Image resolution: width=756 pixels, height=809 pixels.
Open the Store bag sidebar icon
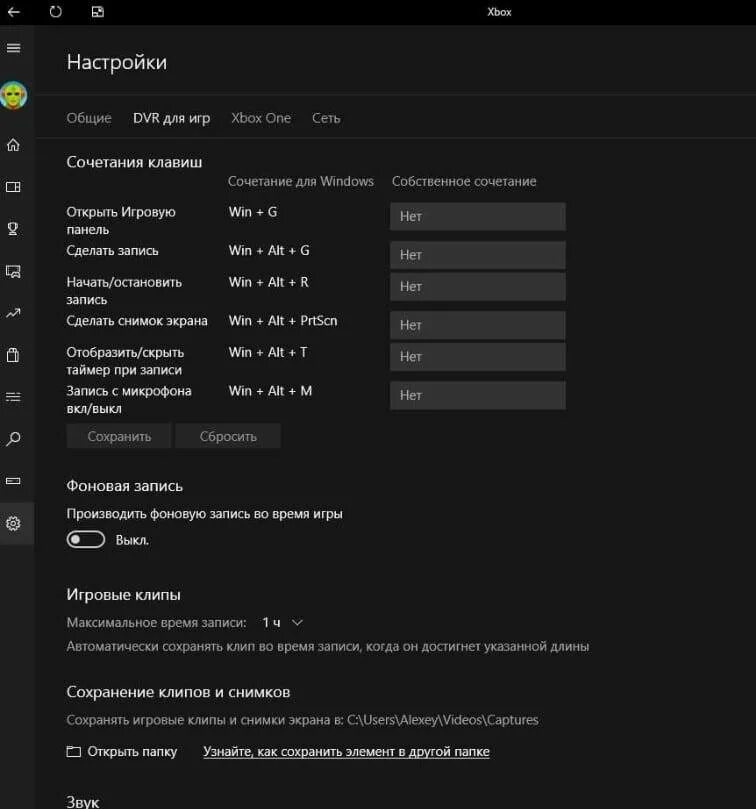click(13, 355)
